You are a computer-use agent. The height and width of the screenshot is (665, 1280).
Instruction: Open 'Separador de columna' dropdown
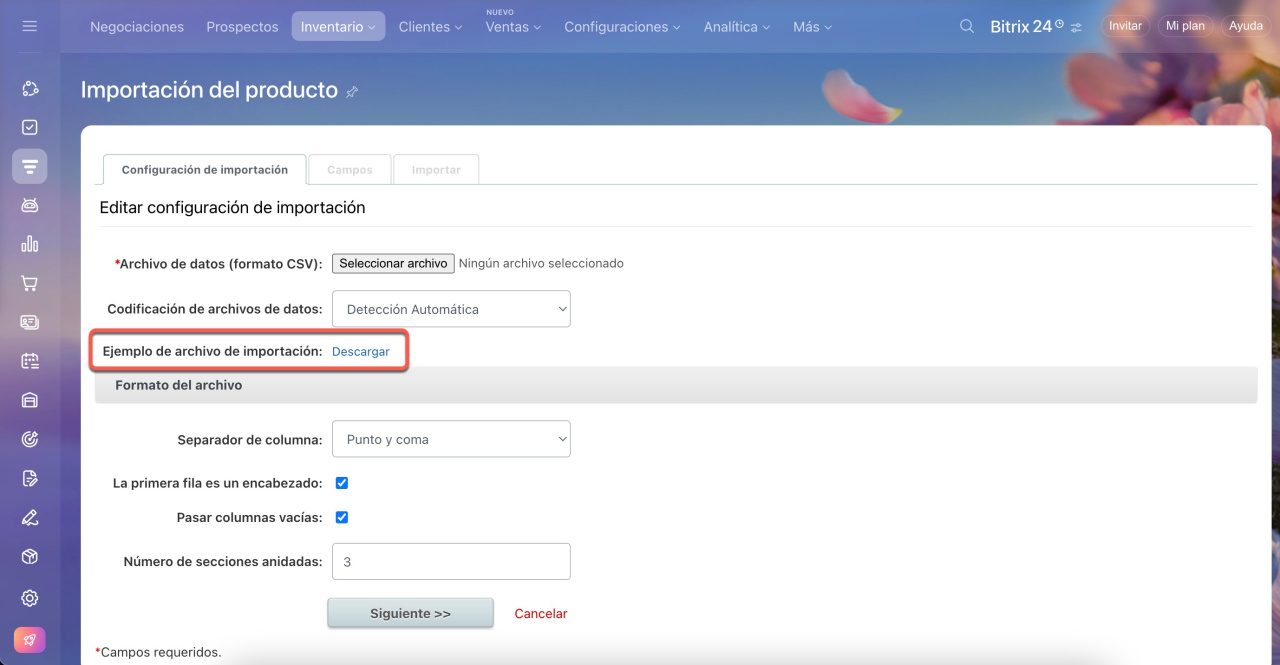(451, 439)
